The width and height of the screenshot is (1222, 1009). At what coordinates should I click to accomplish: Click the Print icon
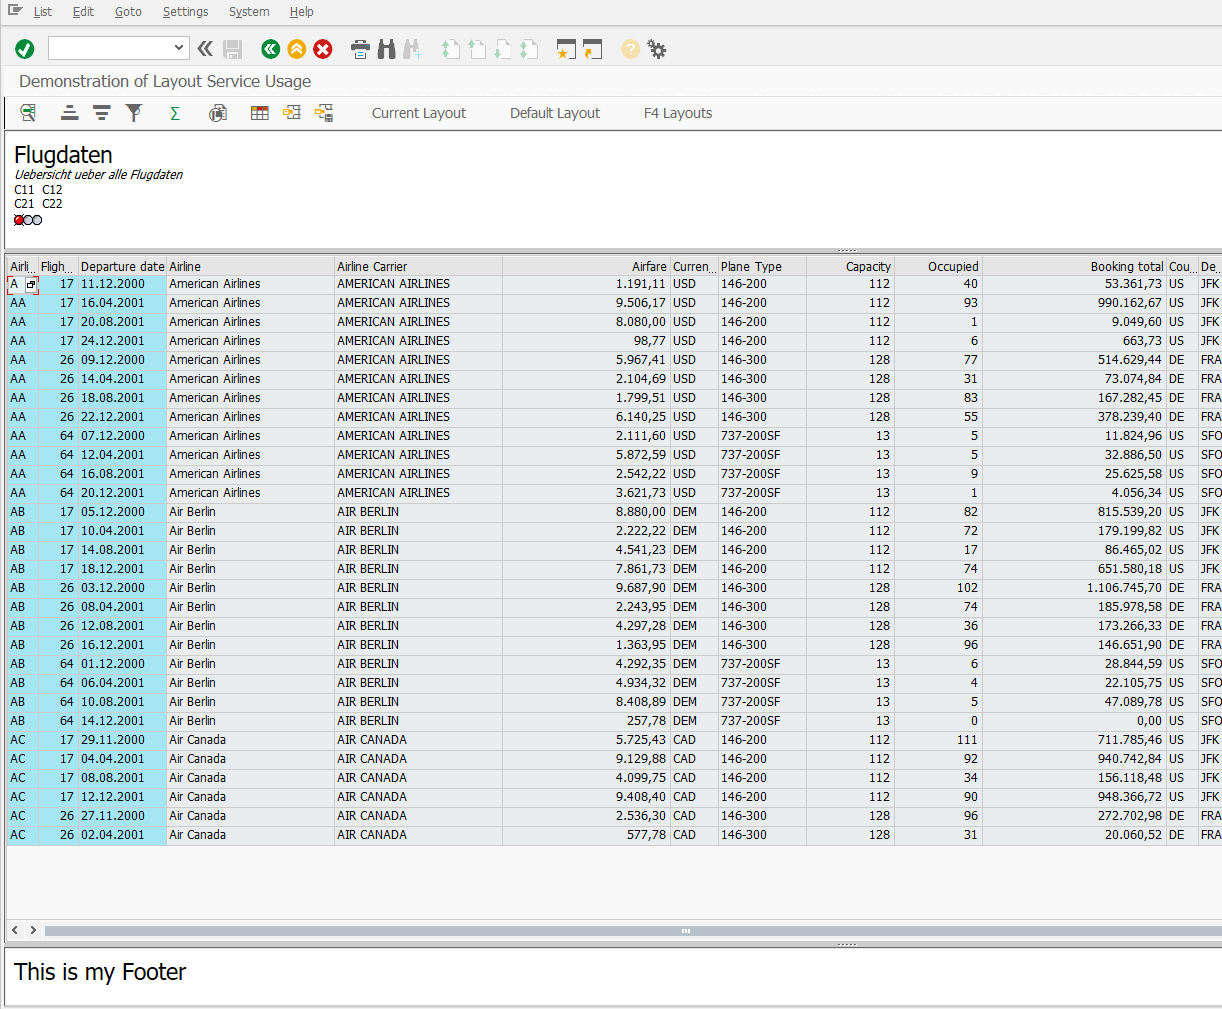pyautogui.click(x=361, y=49)
